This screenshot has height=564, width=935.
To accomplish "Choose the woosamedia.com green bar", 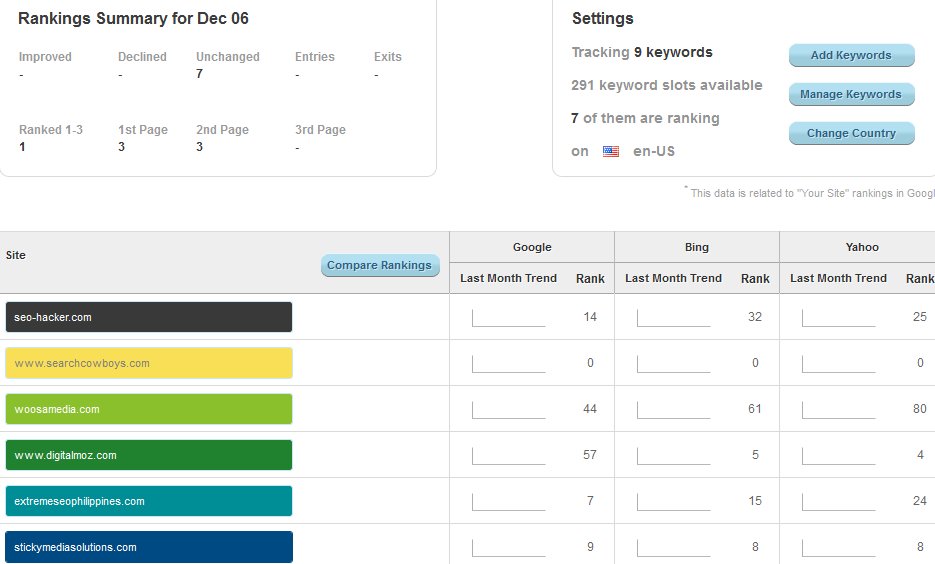I will [x=149, y=409].
